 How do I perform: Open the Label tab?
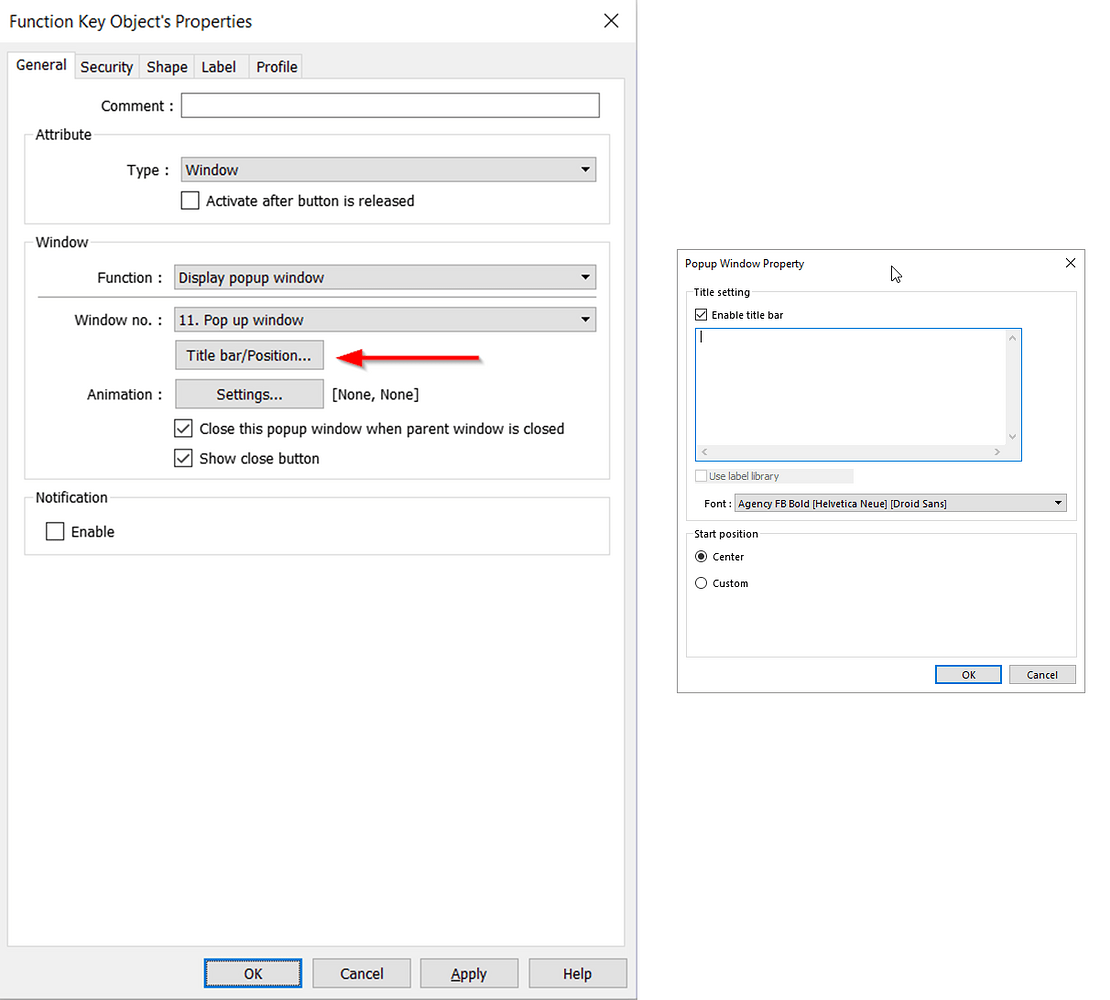pyautogui.click(x=219, y=66)
